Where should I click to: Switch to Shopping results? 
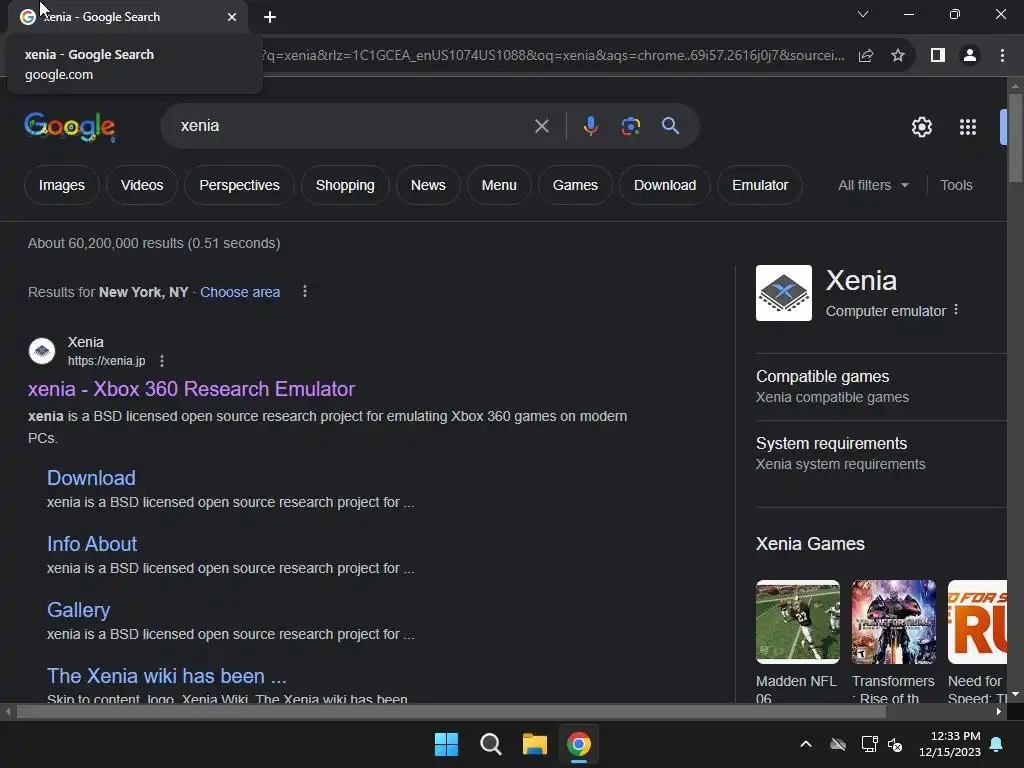[345, 185]
